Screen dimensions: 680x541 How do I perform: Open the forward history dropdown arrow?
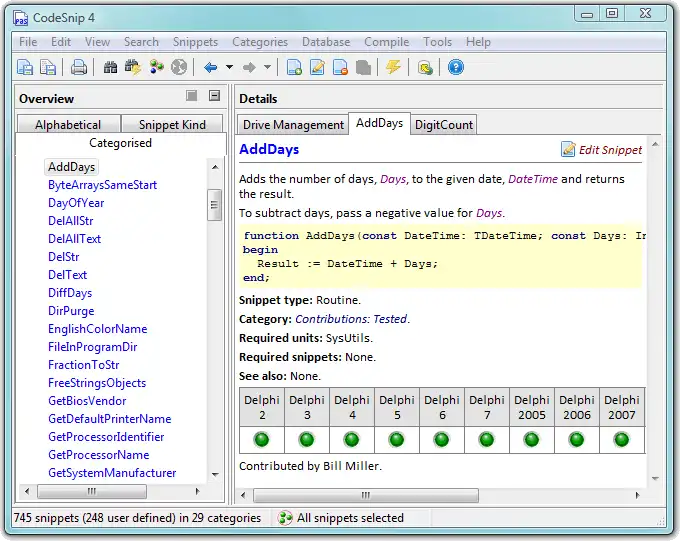(x=267, y=68)
